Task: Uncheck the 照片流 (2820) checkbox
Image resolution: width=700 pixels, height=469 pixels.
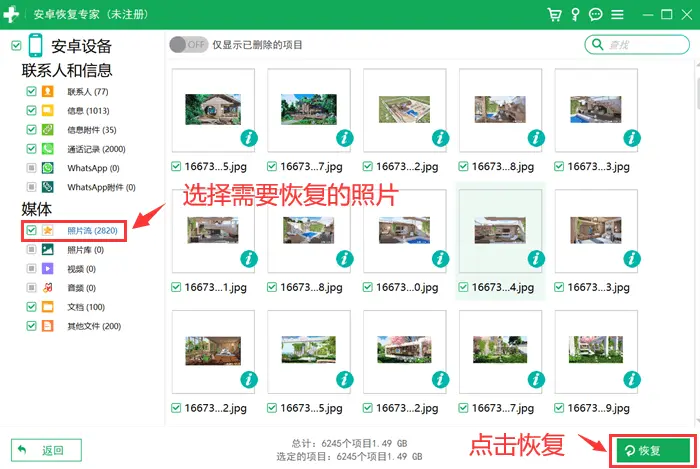Action: 31,230
